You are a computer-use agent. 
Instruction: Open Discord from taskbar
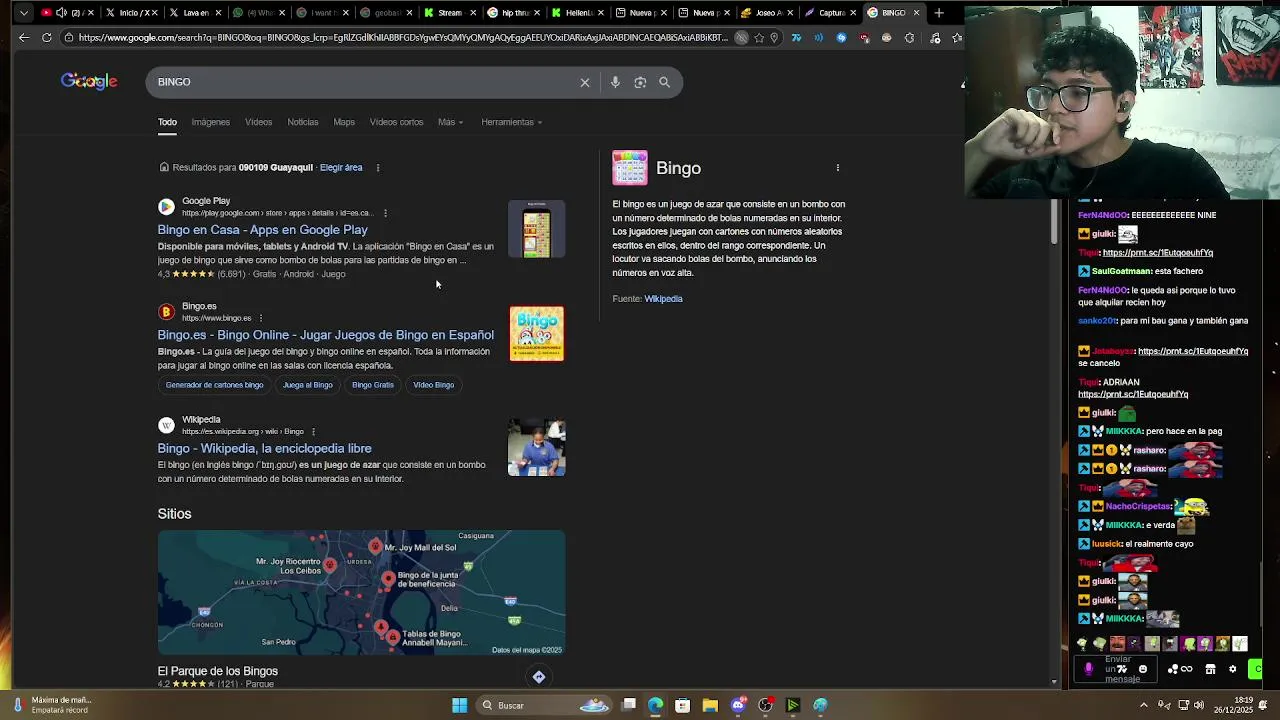point(738,705)
